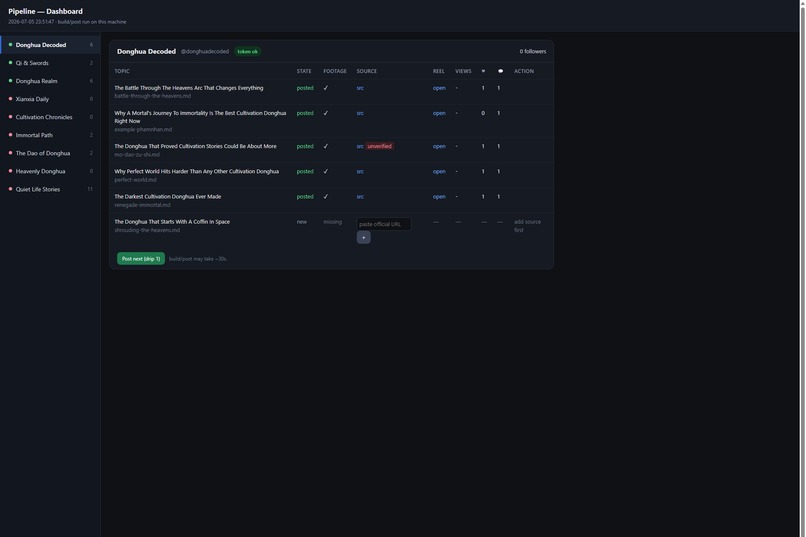The width and height of the screenshot is (806, 537).
Task: Click the VIEWS column header
Action: pyautogui.click(x=463, y=71)
